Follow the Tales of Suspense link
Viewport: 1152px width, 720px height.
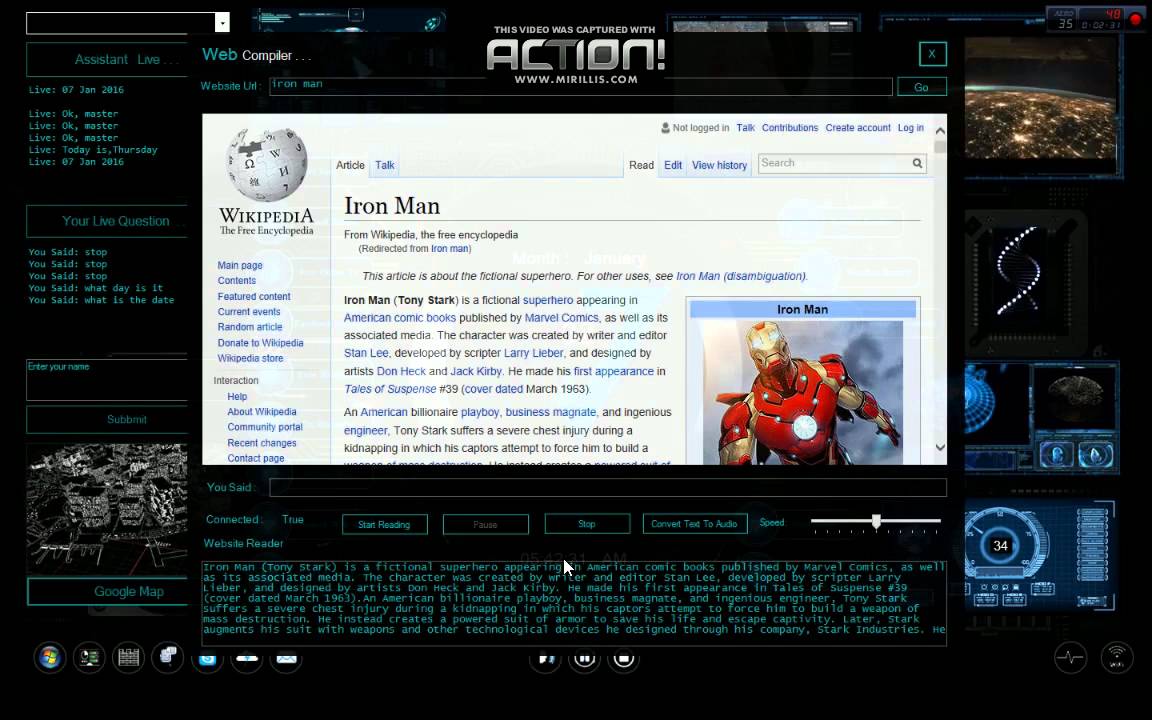(390, 389)
